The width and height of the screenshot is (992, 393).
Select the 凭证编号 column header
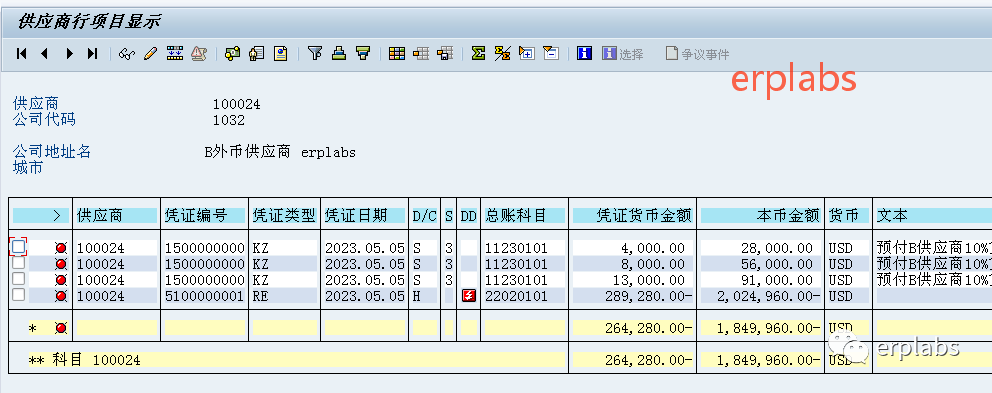pyautogui.click(x=205, y=216)
